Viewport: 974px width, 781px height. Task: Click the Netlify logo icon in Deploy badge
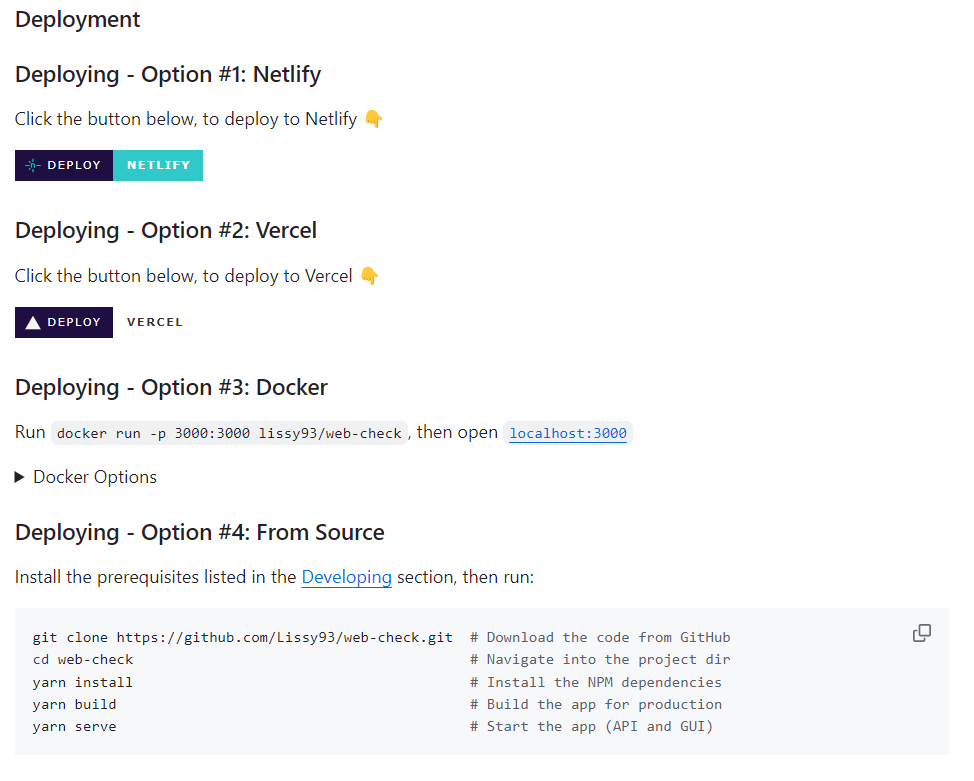(x=32, y=165)
